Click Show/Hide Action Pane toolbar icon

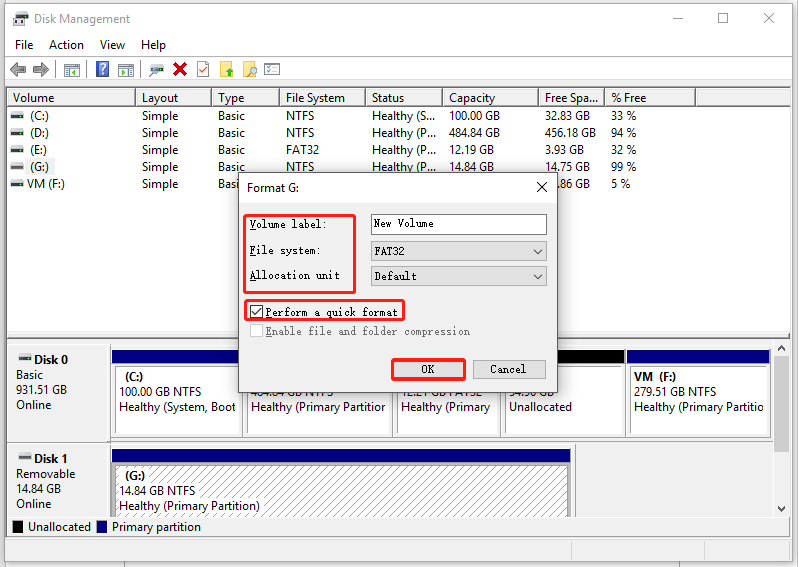(126, 70)
